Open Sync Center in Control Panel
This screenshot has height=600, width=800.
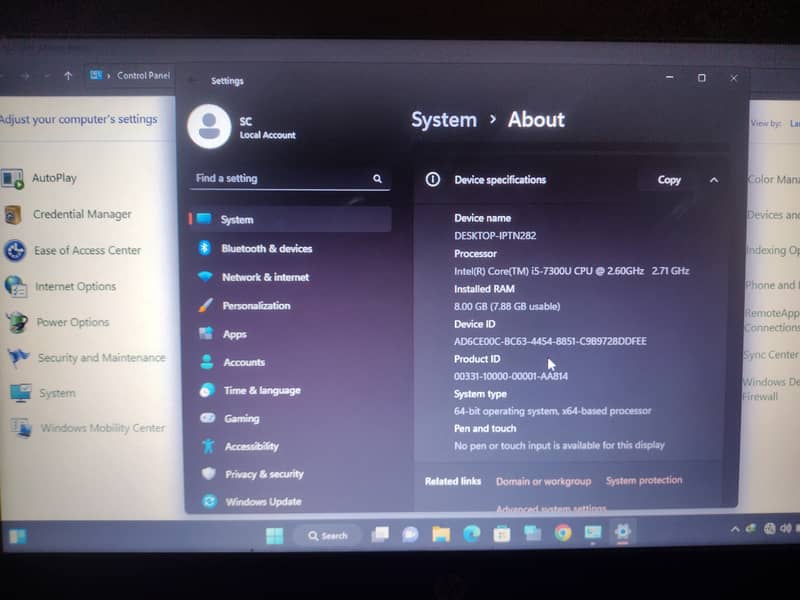(770, 355)
